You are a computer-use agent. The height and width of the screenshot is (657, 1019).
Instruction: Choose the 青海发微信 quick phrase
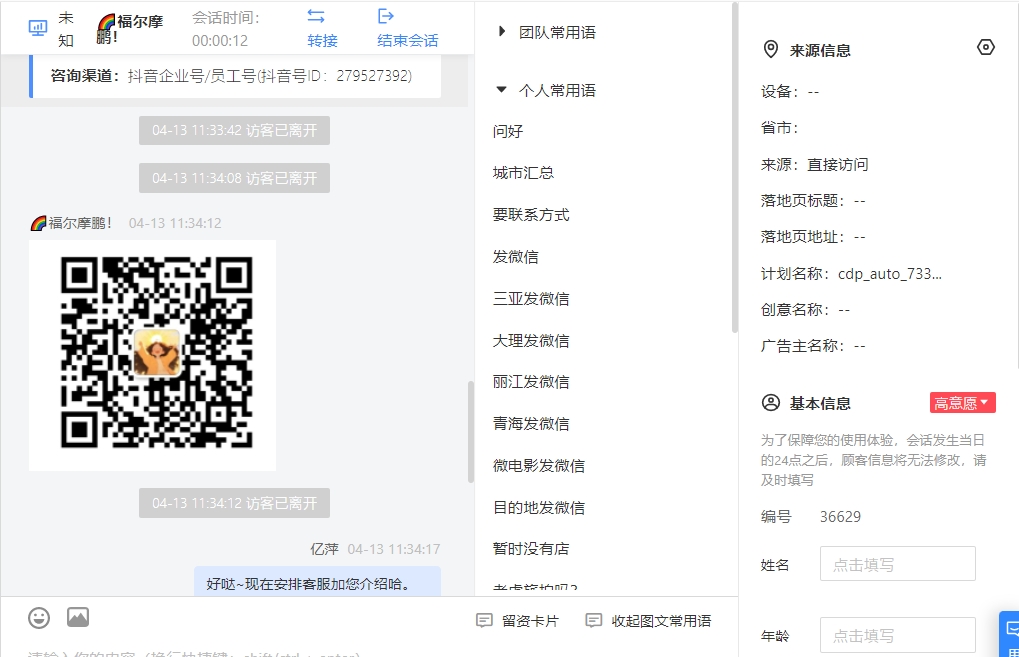531,424
